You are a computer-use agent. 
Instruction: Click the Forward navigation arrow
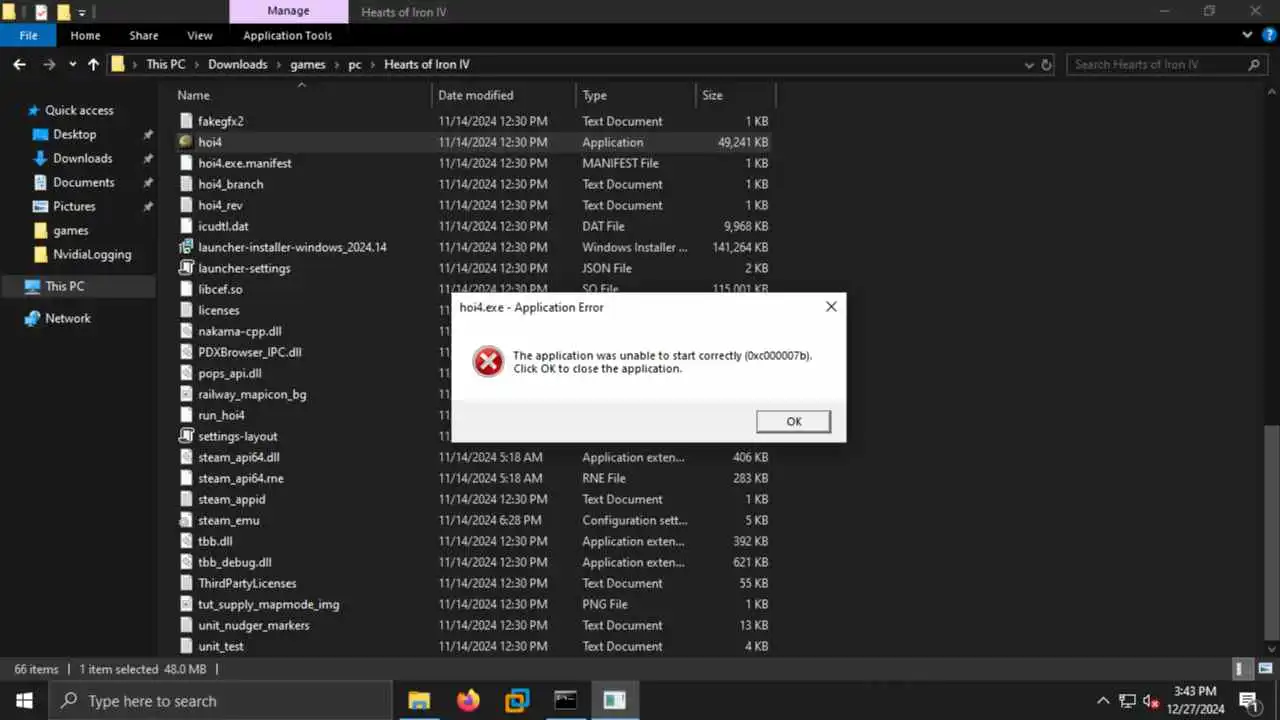click(x=47, y=64)
